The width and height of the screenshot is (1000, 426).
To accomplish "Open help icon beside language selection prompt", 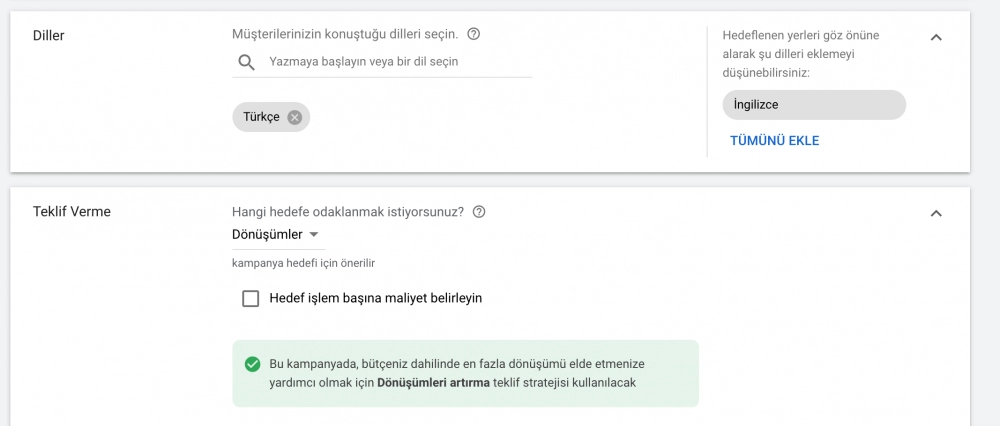I will click(x=473, y=34).
